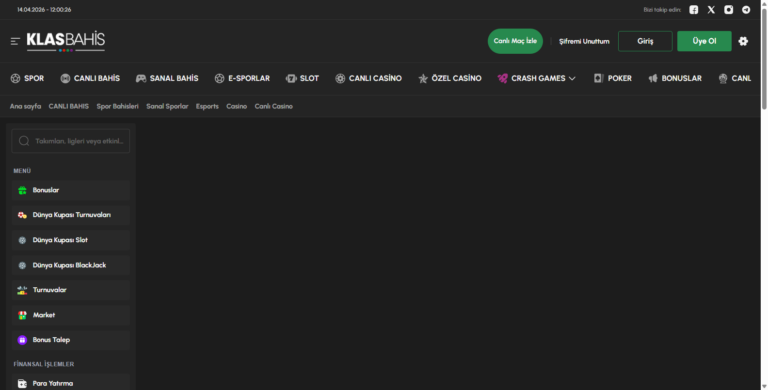Click the Üye Ol signup button
Viewport: 768px width, 390px height.
[x=704, y=41]
